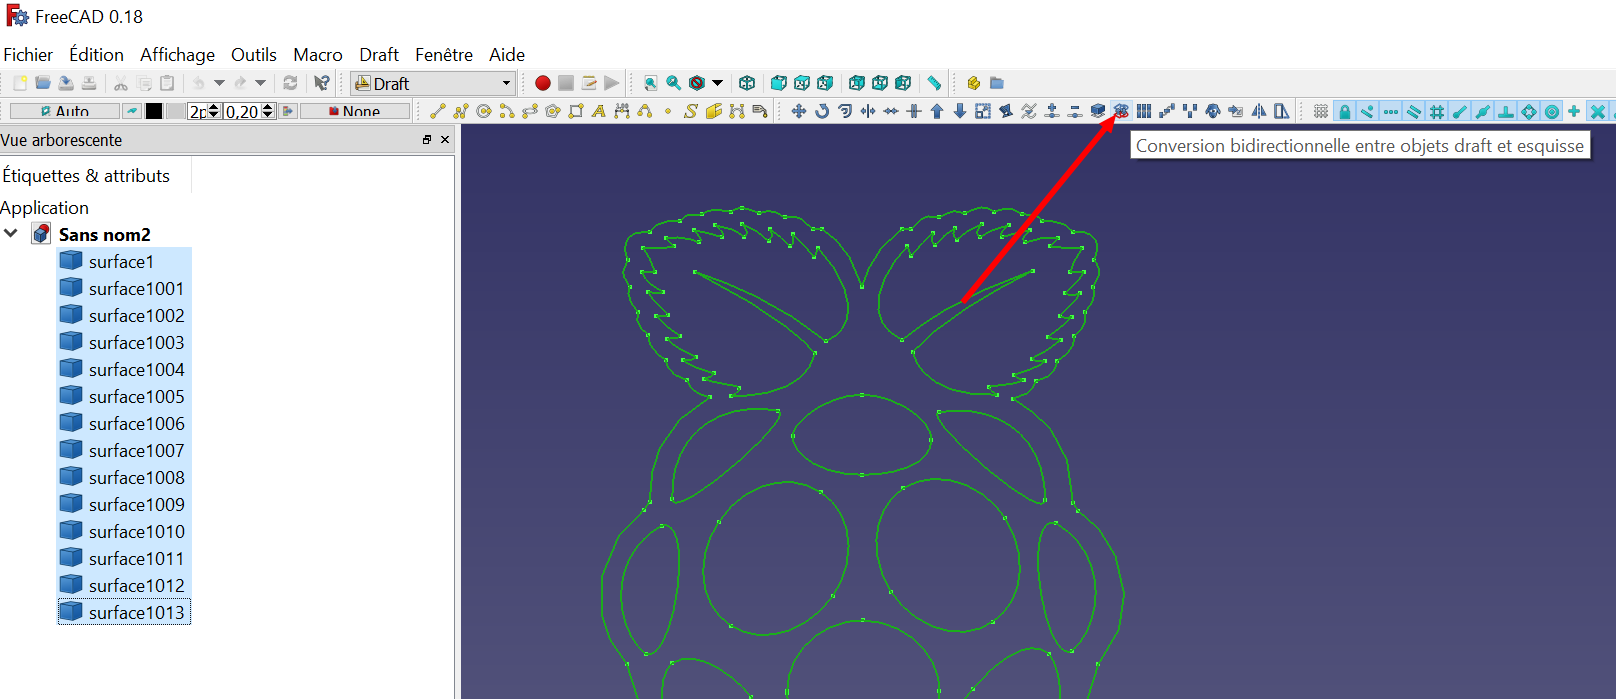Pick the gray face color swatch
Screen dimensions: 1616x699
(176, 111)
